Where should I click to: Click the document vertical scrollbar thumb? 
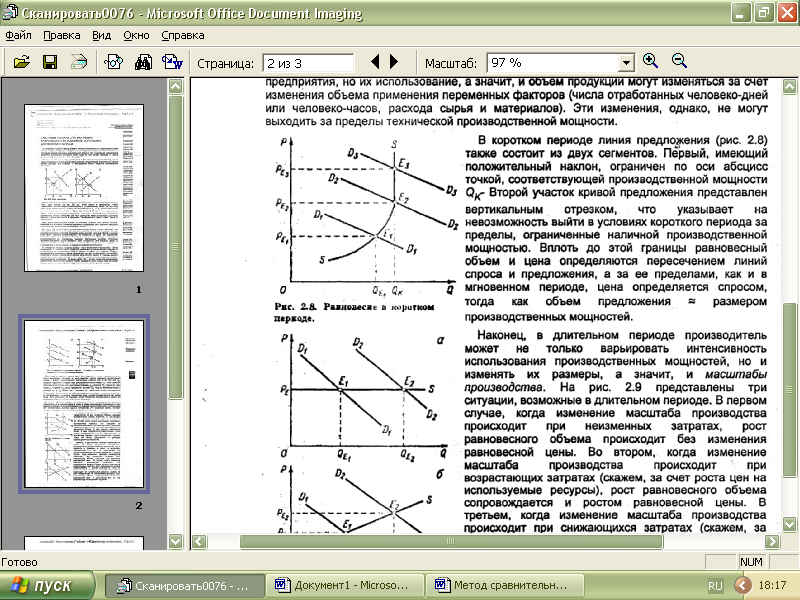(x=790, y=390)
